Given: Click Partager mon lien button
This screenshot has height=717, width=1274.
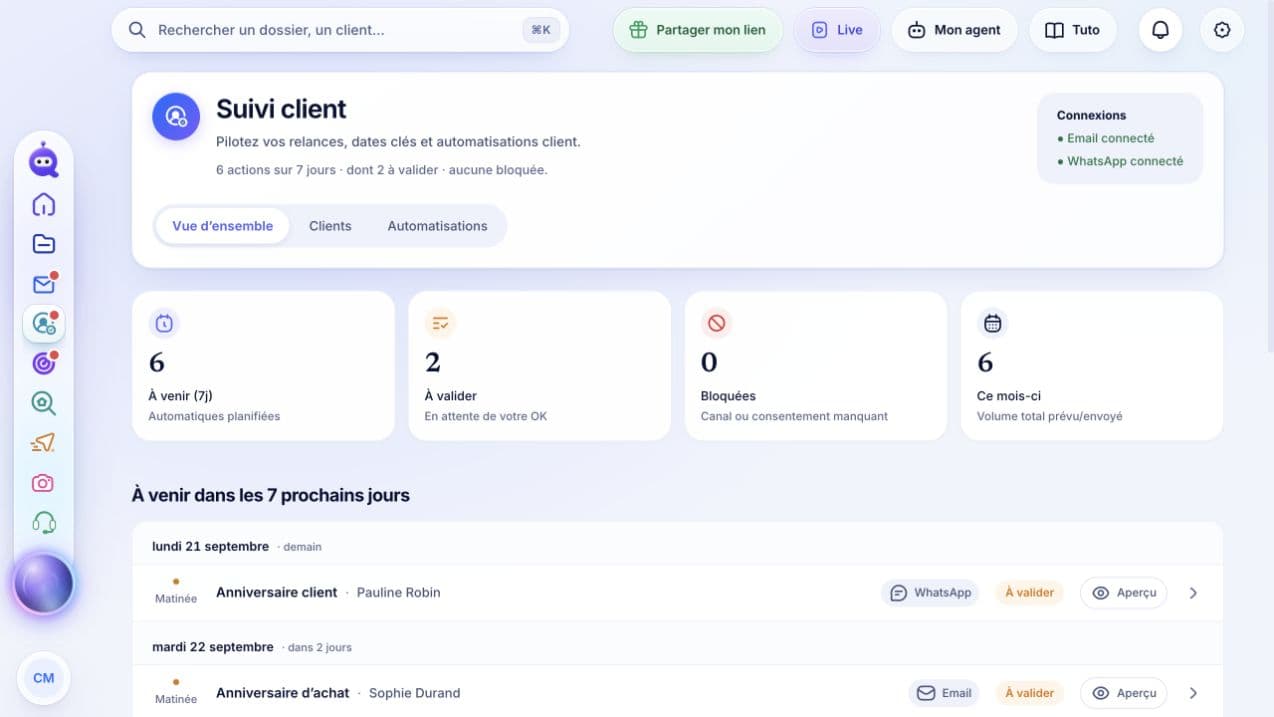Looking at the screenshot, I should [x=698, y=30].
